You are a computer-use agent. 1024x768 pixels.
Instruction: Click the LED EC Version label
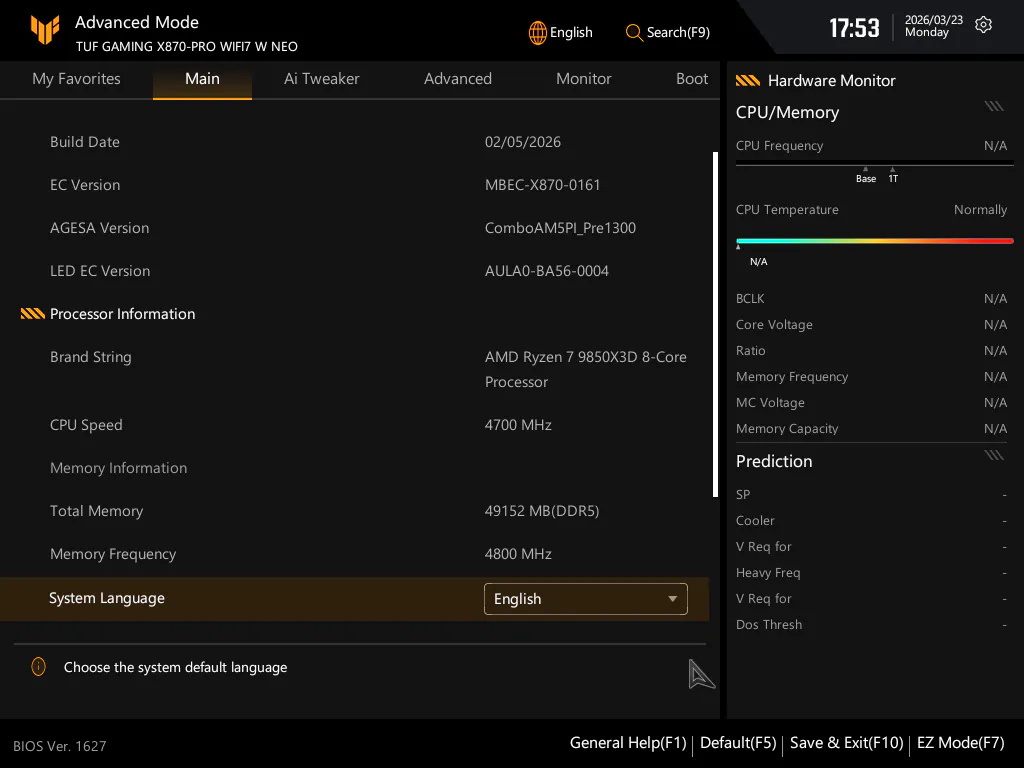pos(100,272)
